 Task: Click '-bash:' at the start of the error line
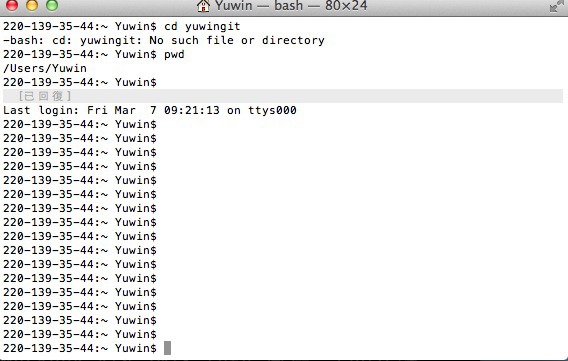[24, 40]
